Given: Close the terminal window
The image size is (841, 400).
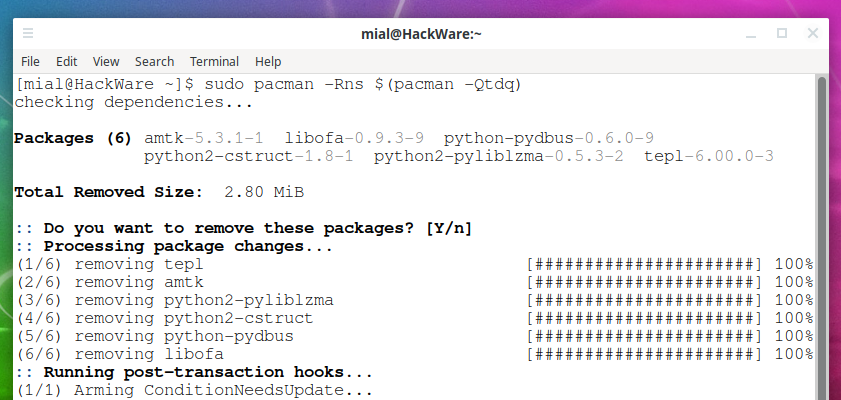Looking at the screenshot, I should (813, 34).
